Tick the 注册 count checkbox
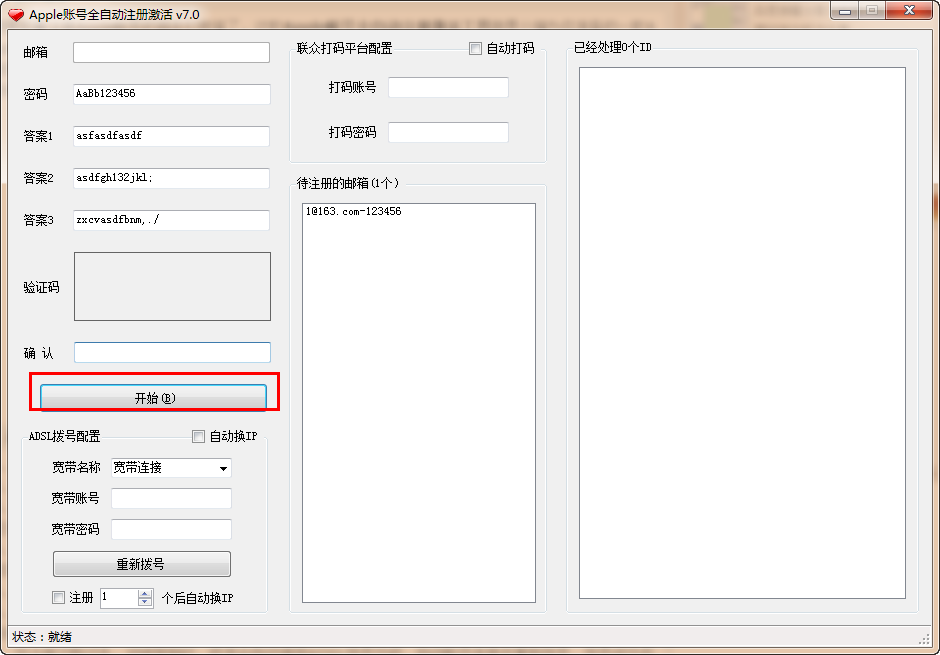 [x=58, y=597]
